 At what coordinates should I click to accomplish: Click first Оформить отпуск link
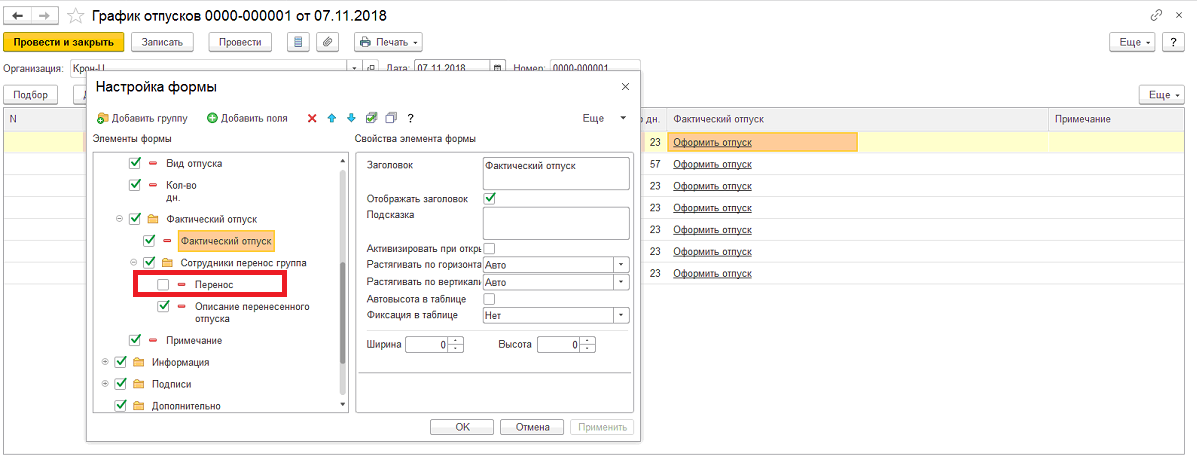[712, 142]
